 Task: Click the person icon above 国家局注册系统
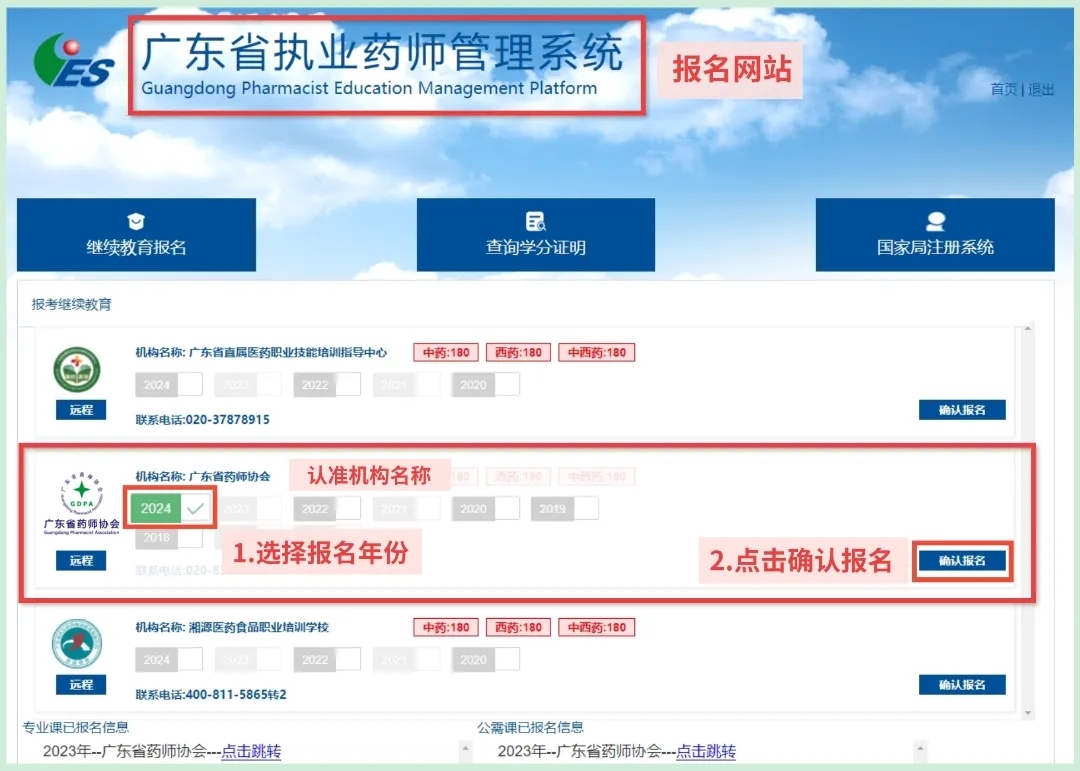pyautogui.click(x=935, y=222)
